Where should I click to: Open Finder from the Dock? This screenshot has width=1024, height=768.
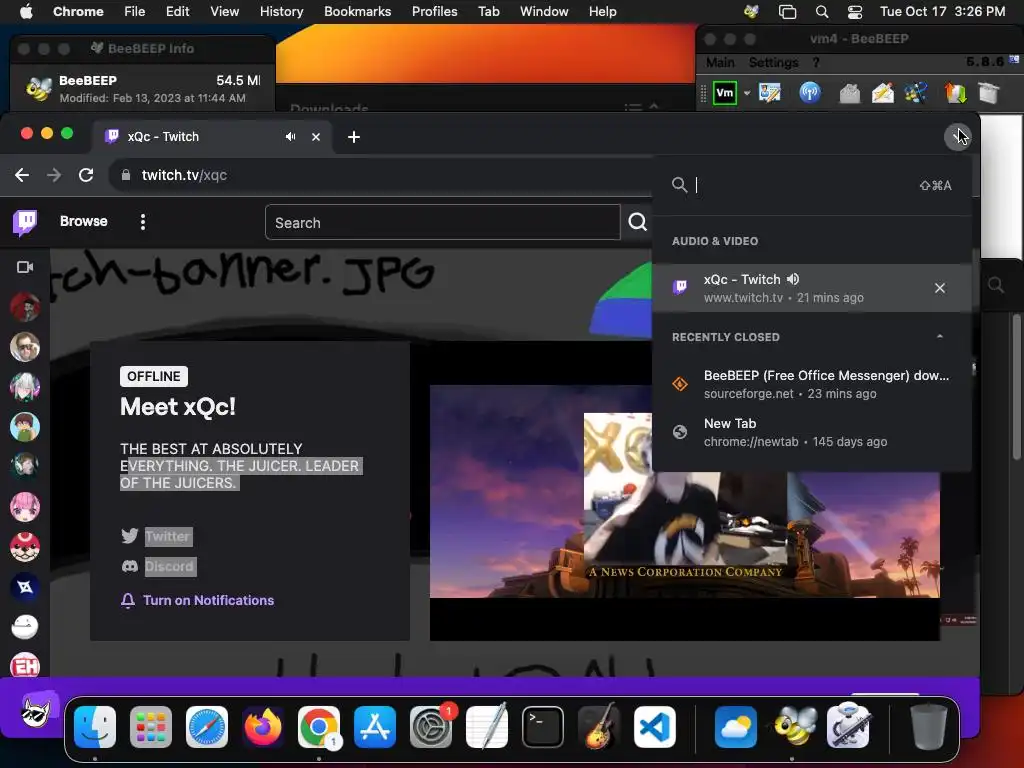(95, 727)
